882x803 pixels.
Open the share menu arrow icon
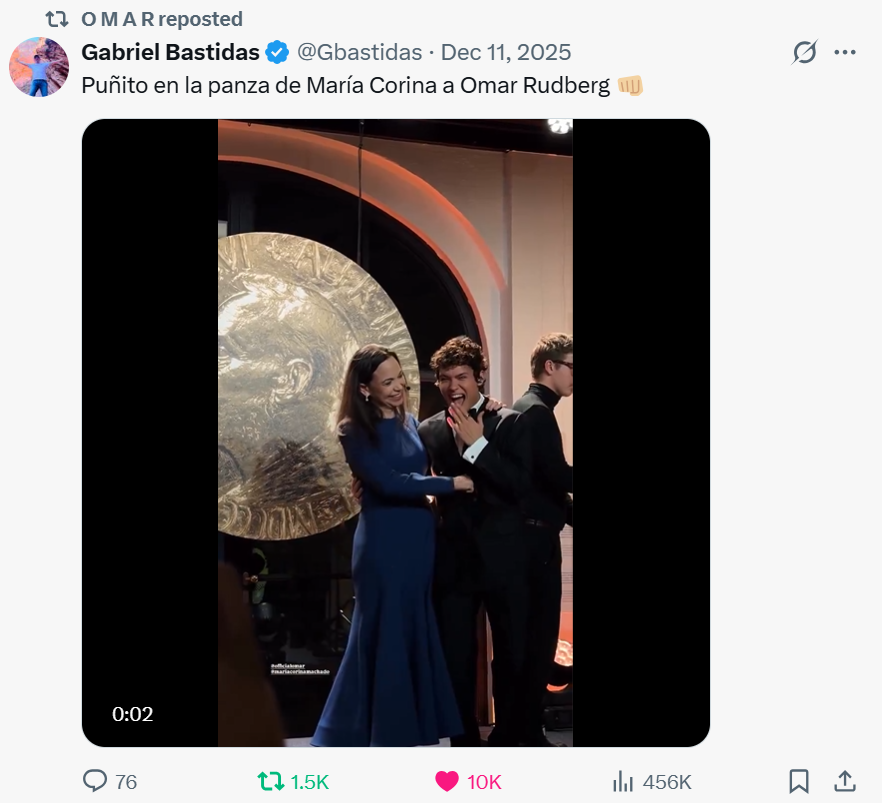844,781
